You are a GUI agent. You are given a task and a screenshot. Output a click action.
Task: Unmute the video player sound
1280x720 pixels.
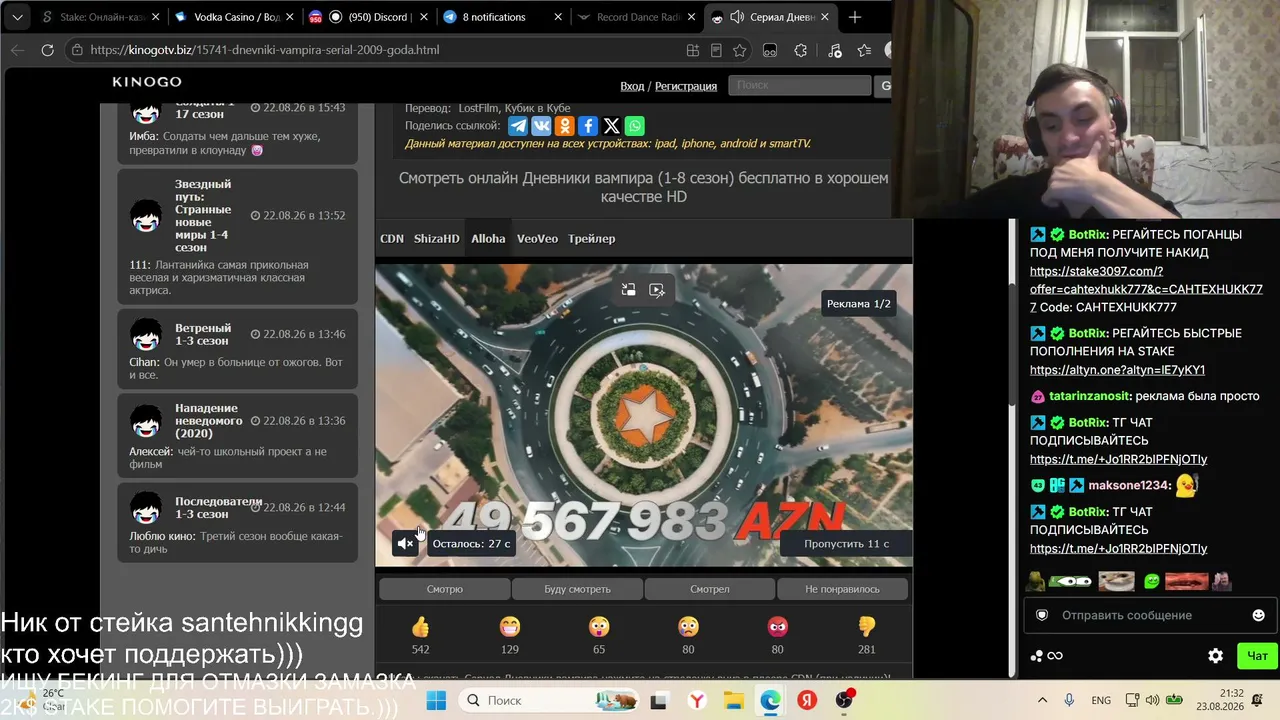coord(405,543)
